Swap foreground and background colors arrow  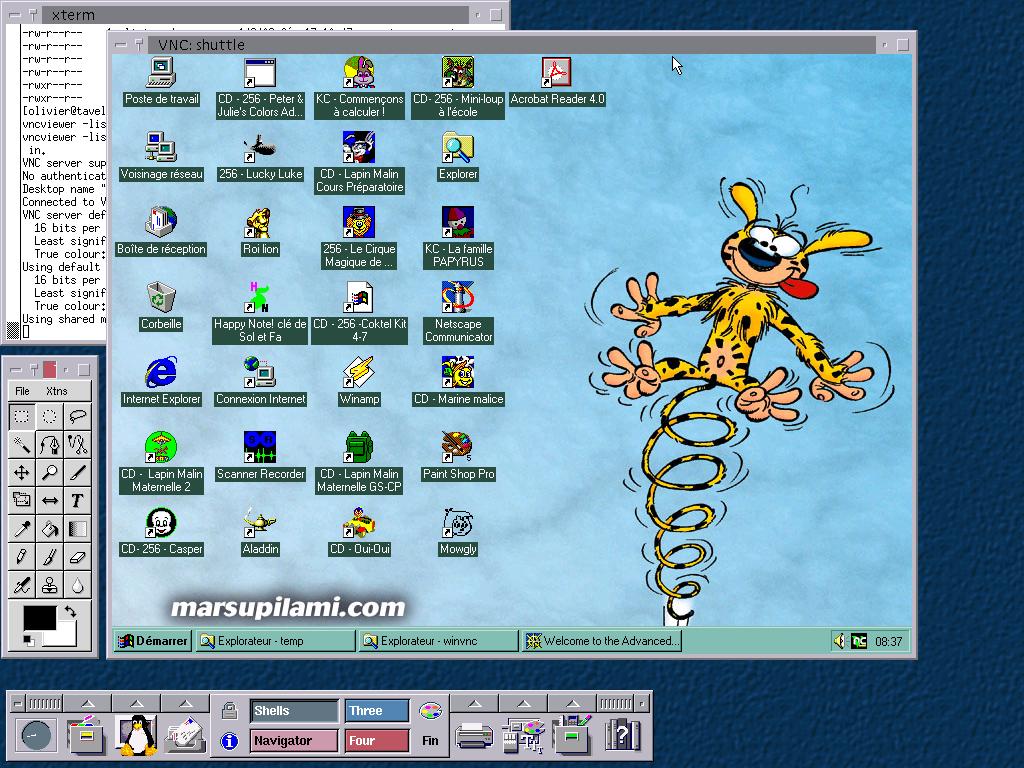pyautogui.click(x=69, y=612)
